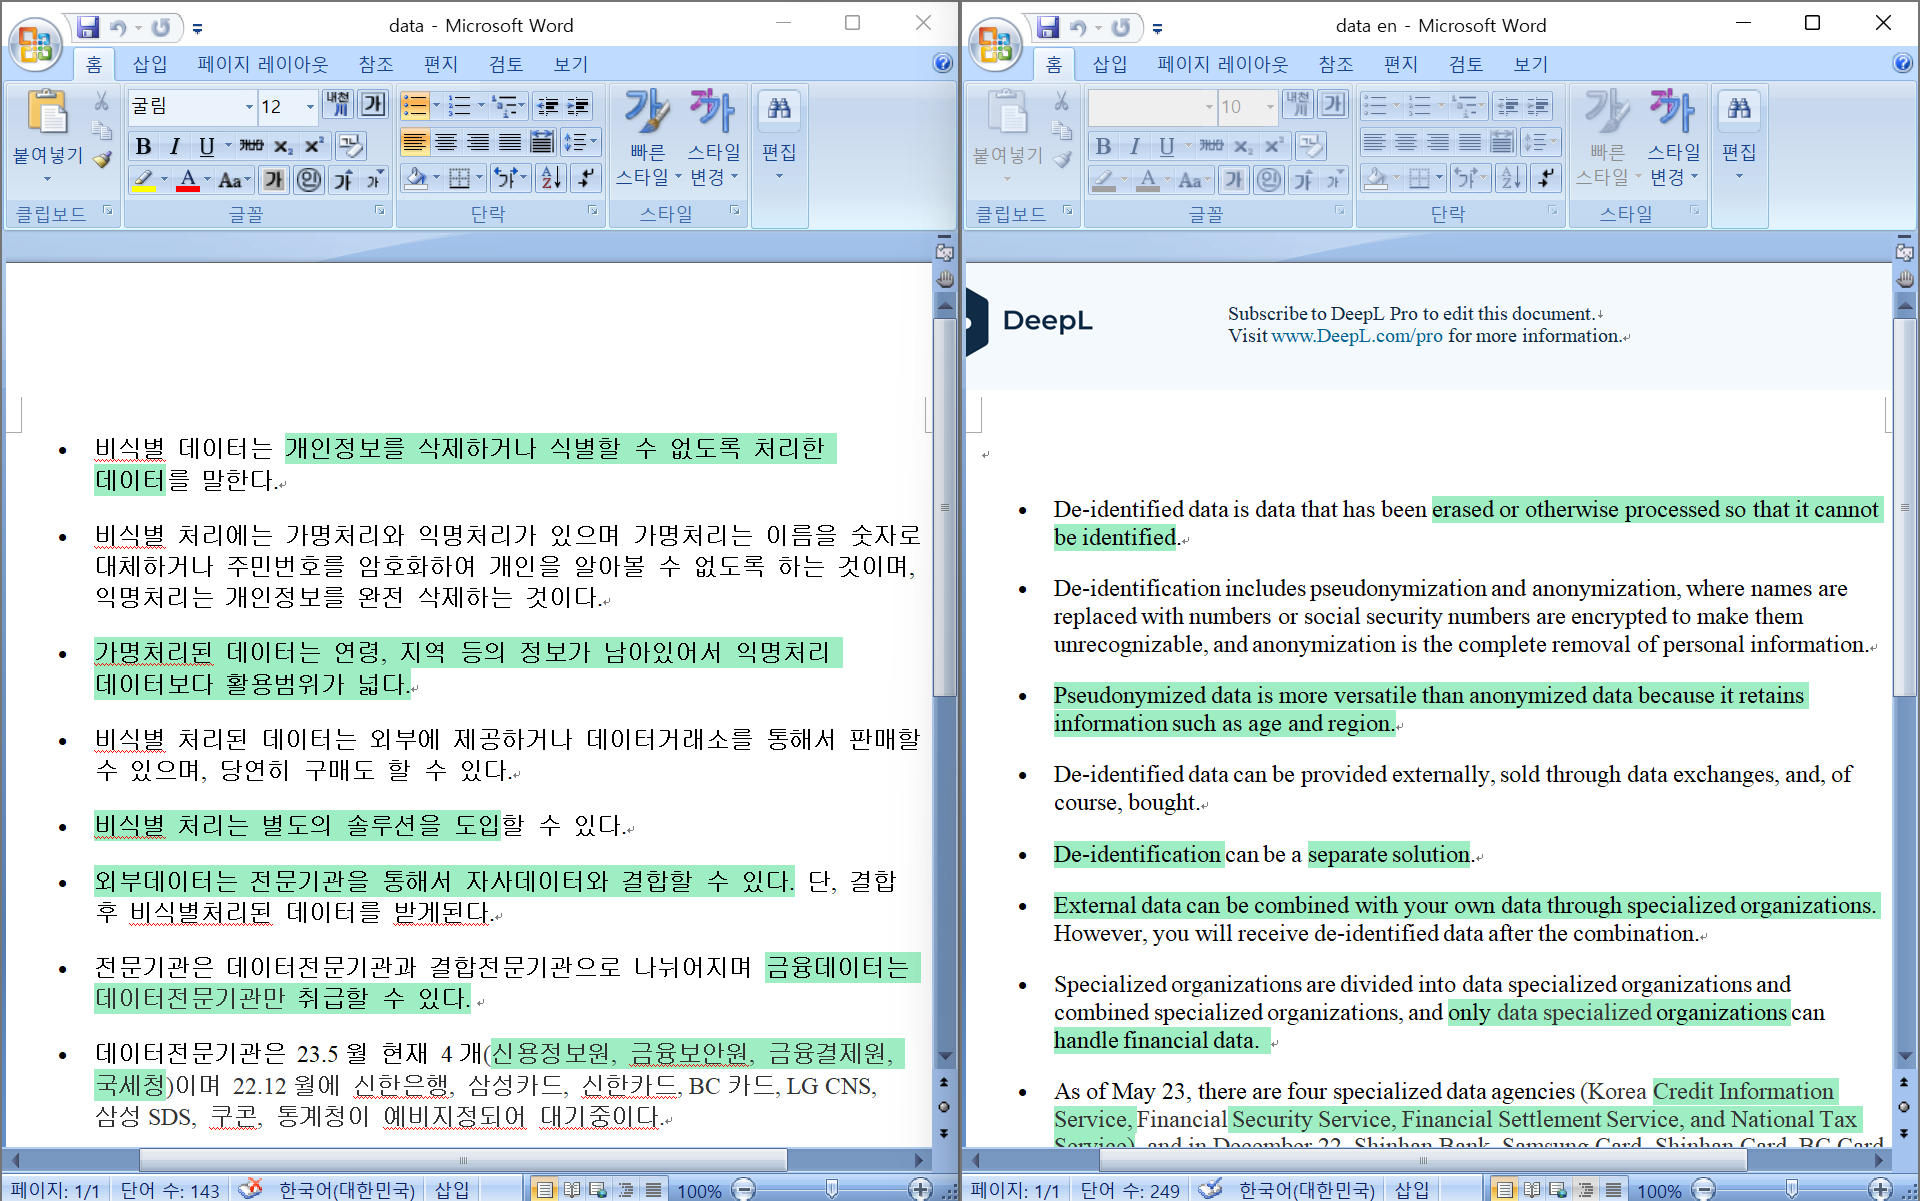Open the font name dropdown showing 굴림
The width and height of the screenshot is (1920, 1201).
pos(249,106)
